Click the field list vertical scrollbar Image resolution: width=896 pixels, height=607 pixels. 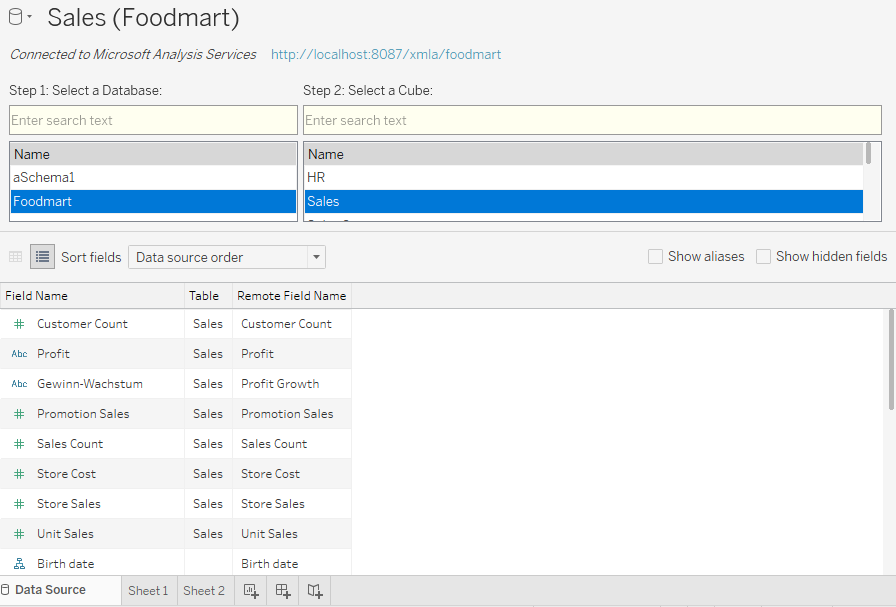pyautogui.click(x=891, y=359)
